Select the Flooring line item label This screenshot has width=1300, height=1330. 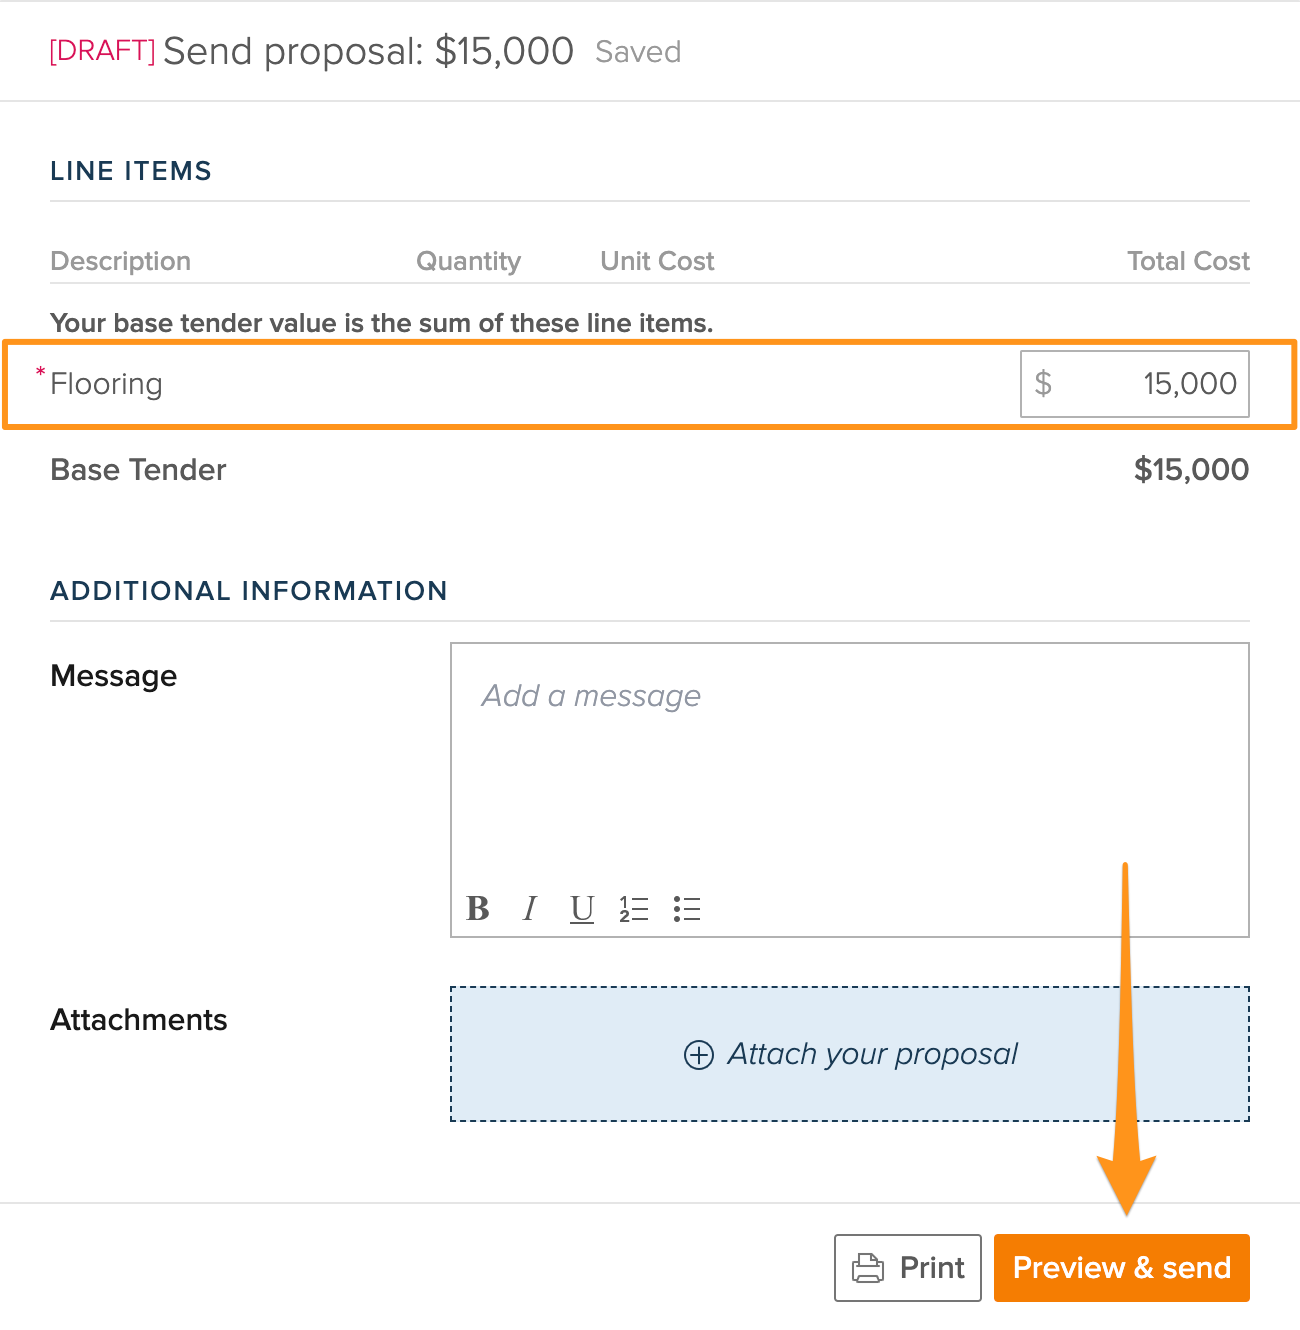coord(106,384)
